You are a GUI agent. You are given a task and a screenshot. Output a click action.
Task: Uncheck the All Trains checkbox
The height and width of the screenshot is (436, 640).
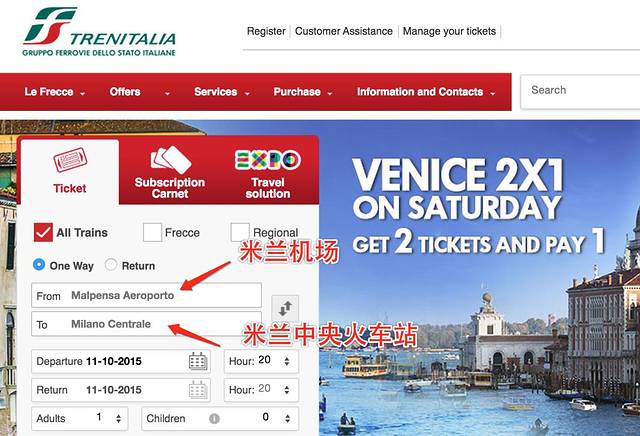click(43, 232)
